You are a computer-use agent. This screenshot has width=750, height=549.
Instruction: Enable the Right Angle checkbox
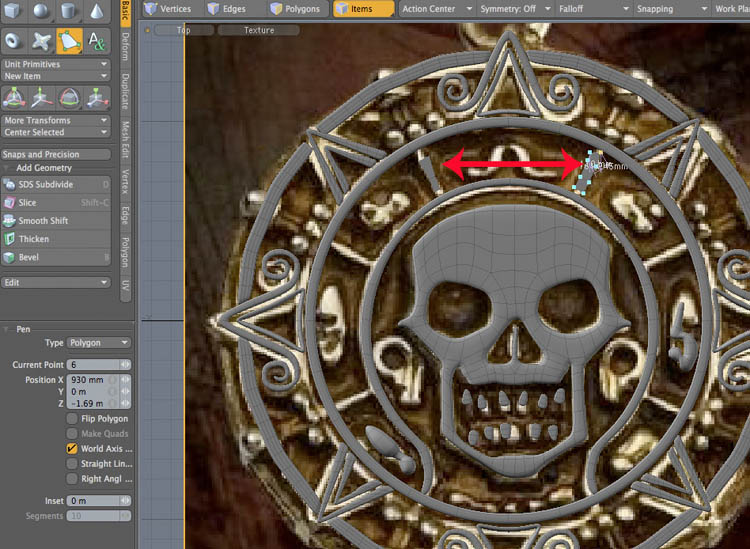72,479
